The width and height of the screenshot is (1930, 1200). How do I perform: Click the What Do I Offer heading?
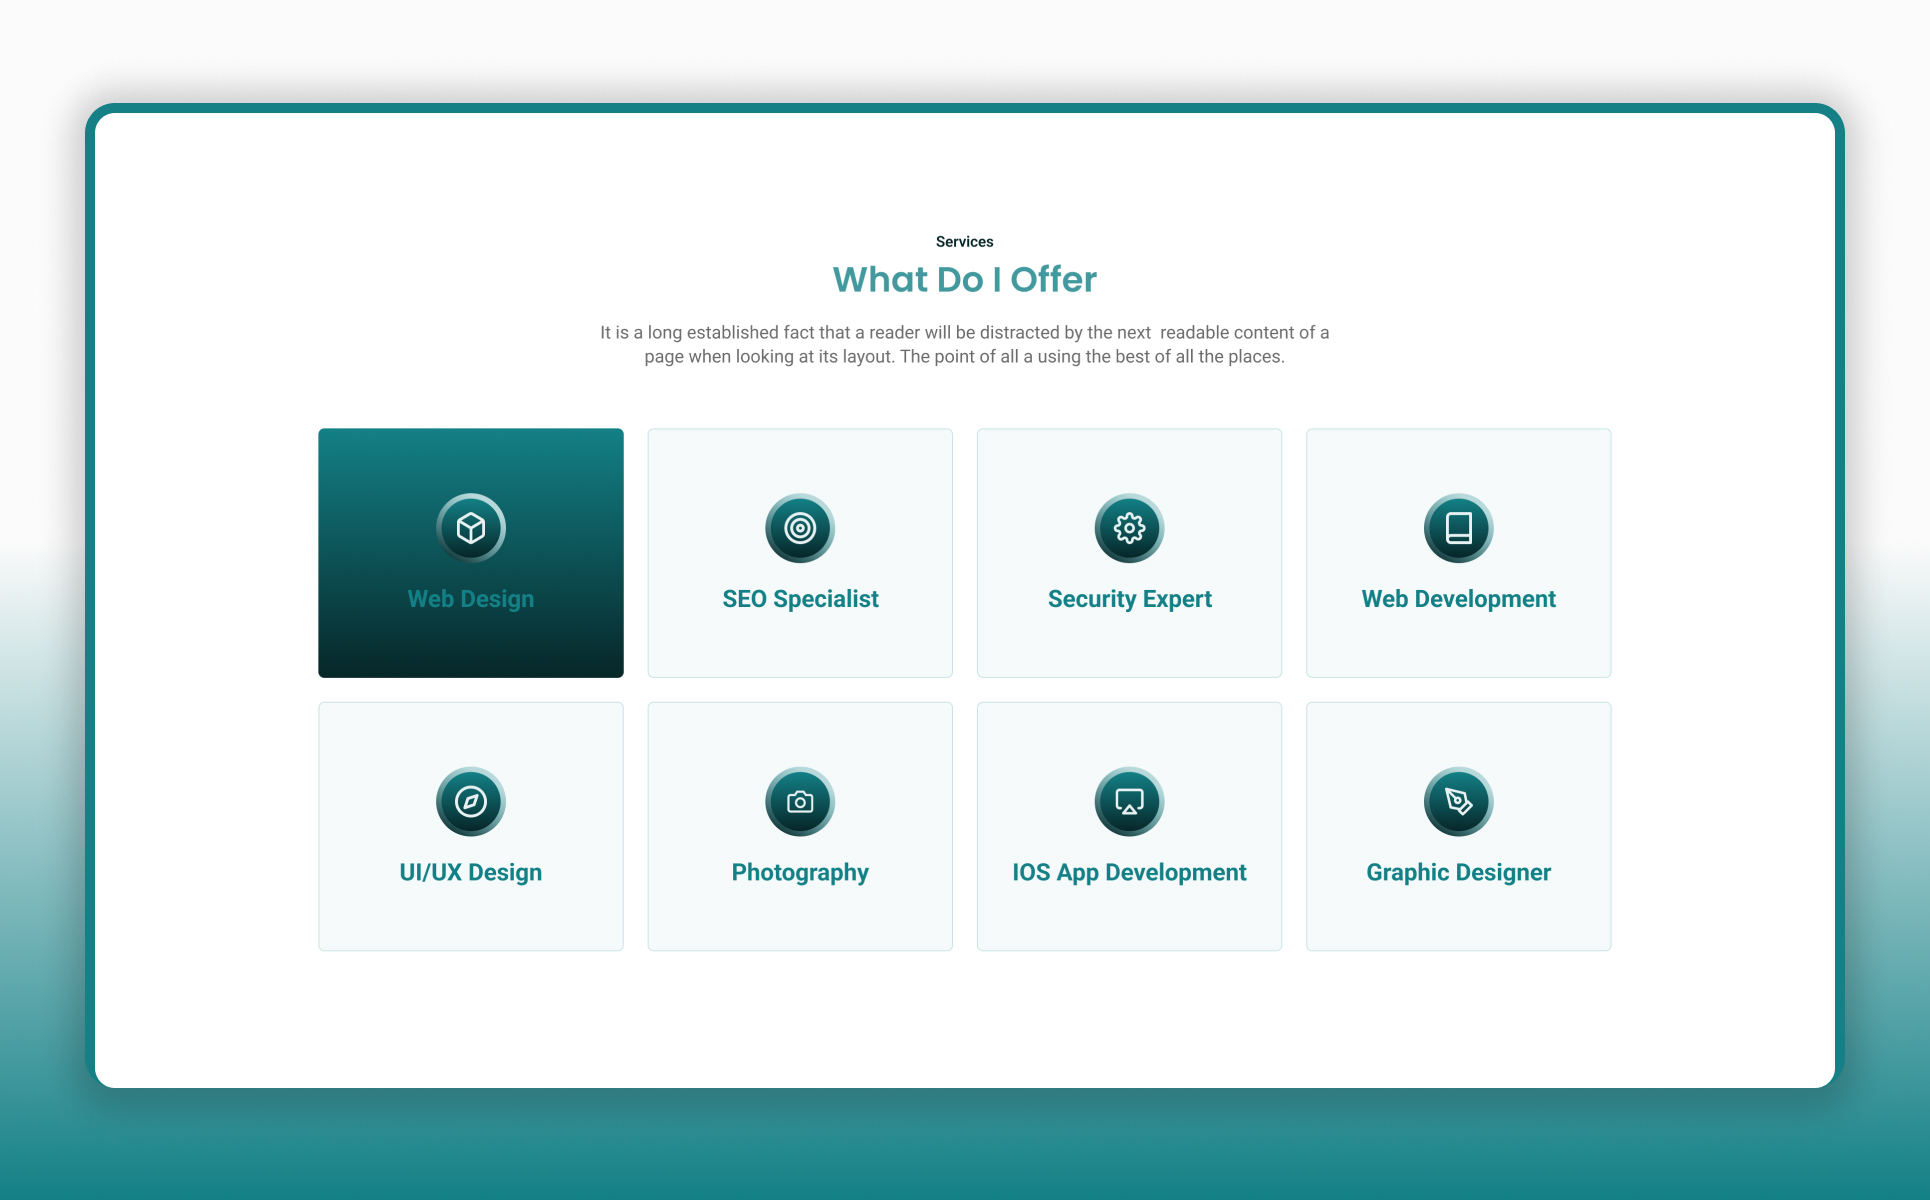click(x=964, y=279)
